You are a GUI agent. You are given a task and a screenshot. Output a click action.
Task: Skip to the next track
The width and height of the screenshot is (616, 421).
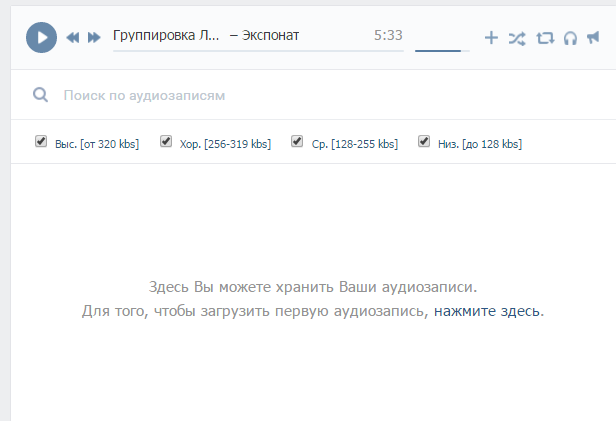(94, 37)
